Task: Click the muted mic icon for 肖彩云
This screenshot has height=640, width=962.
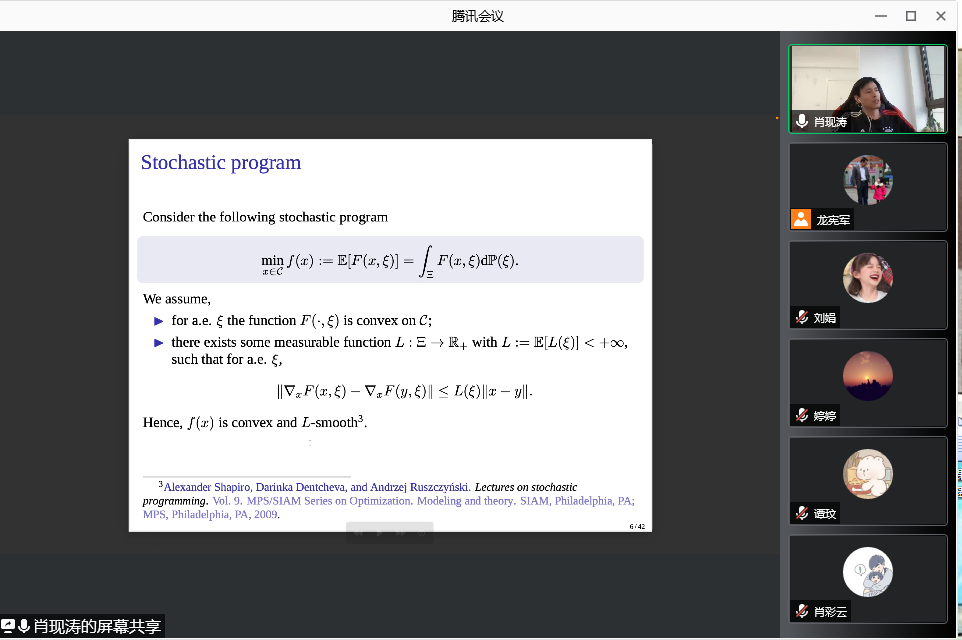Action: click(x=801, y=611)
